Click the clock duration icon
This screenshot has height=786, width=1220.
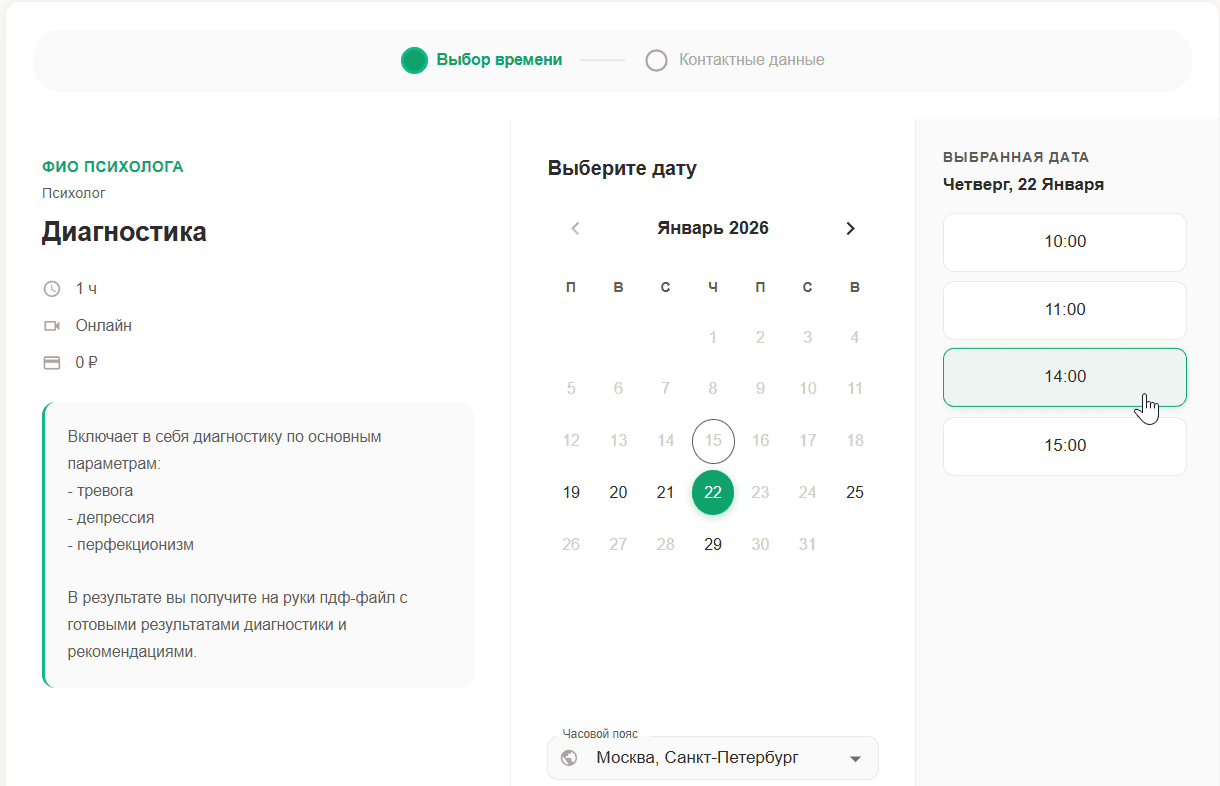pos(52,289)
